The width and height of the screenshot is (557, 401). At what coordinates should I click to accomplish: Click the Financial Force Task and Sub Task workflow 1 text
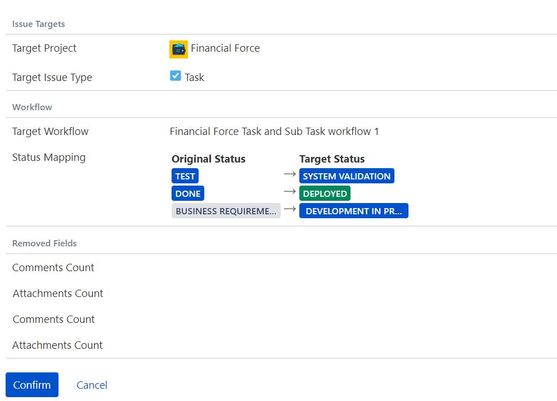click(x=274, y=131)
